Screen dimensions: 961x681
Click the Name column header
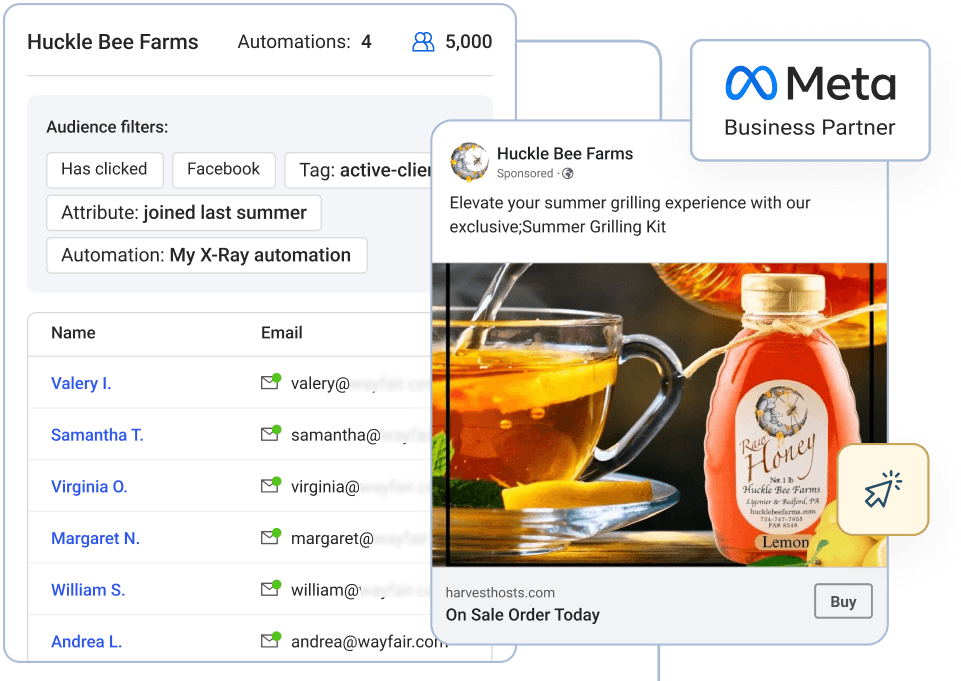pos(73,333)
